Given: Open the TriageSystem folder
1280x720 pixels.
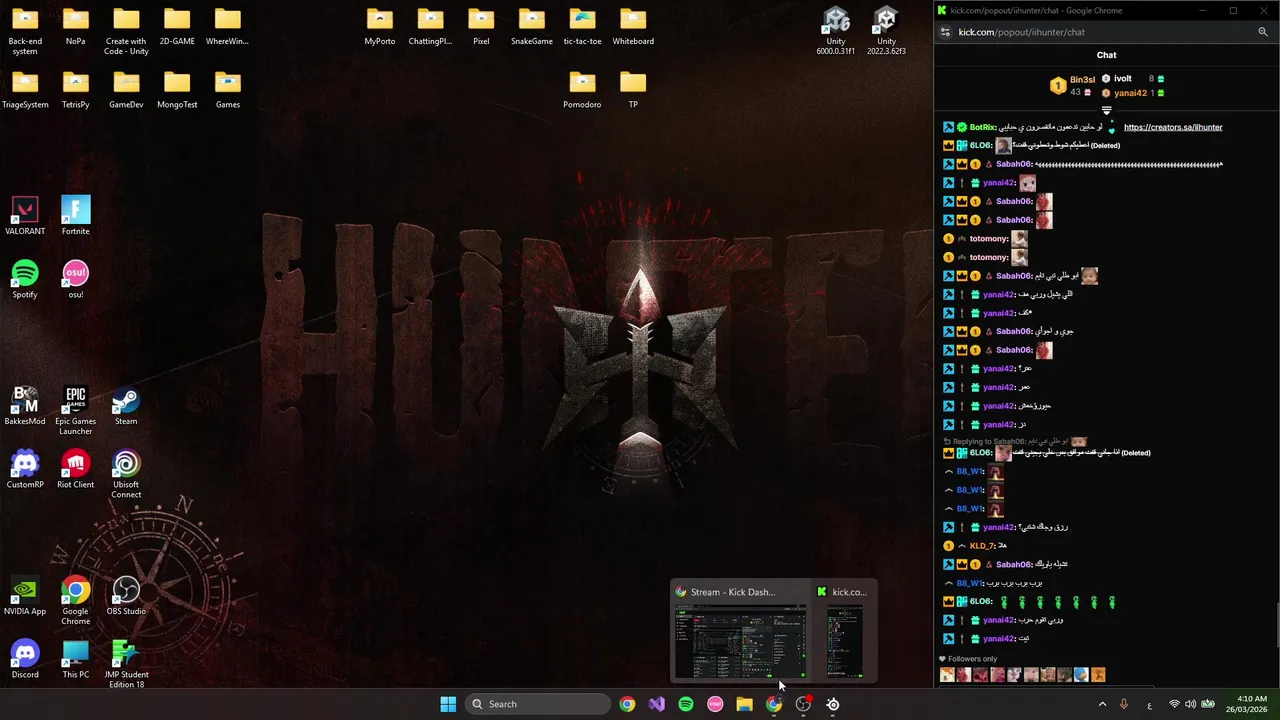Looking at the screenshot, I should [x=25, y=89].
